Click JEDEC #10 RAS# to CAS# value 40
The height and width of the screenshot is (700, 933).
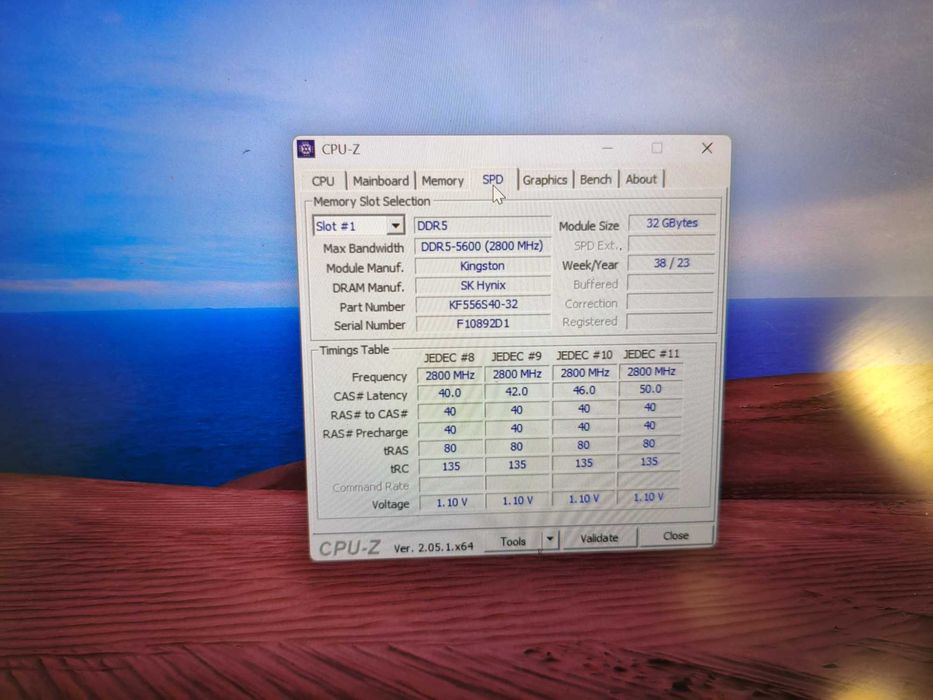click(x=584, y=408)
